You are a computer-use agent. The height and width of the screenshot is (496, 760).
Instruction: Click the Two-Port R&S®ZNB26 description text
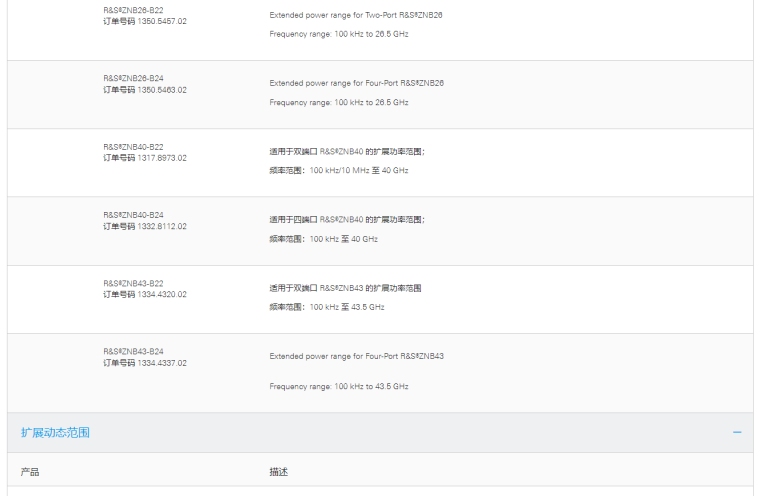tap(355, 15)
